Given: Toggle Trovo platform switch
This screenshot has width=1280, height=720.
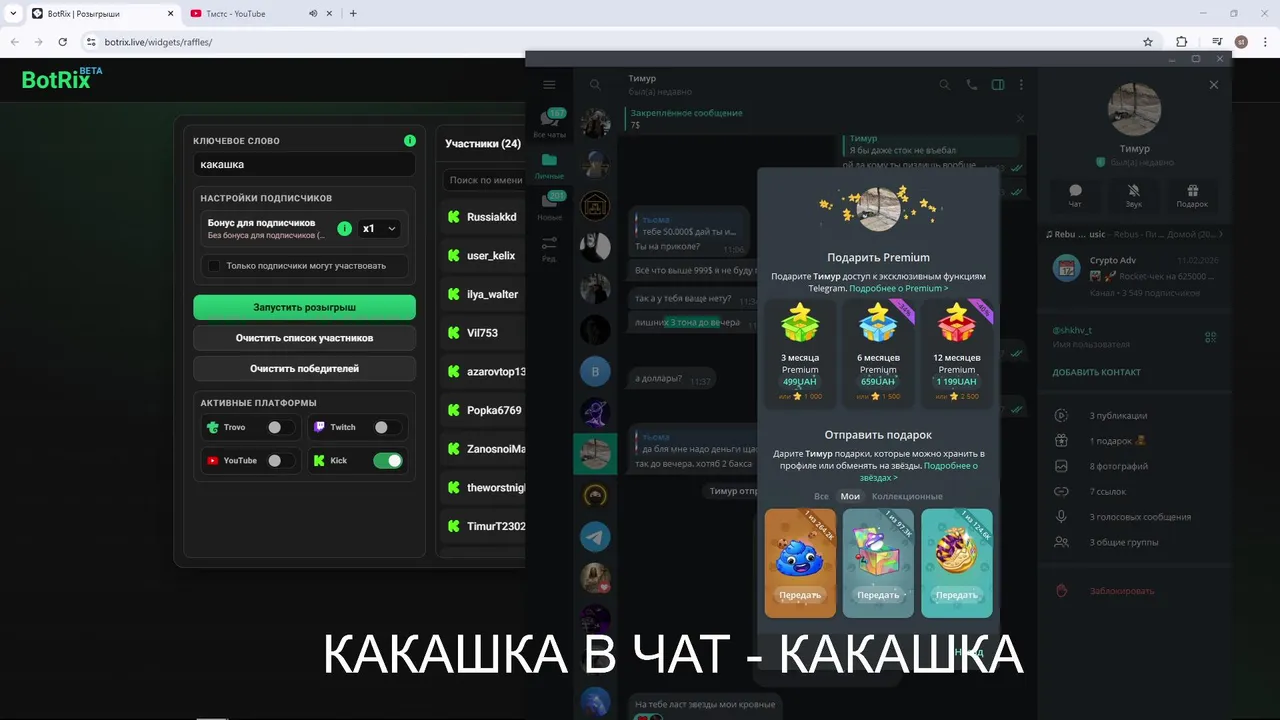Looking at the screenshot, I should (281, 427).
